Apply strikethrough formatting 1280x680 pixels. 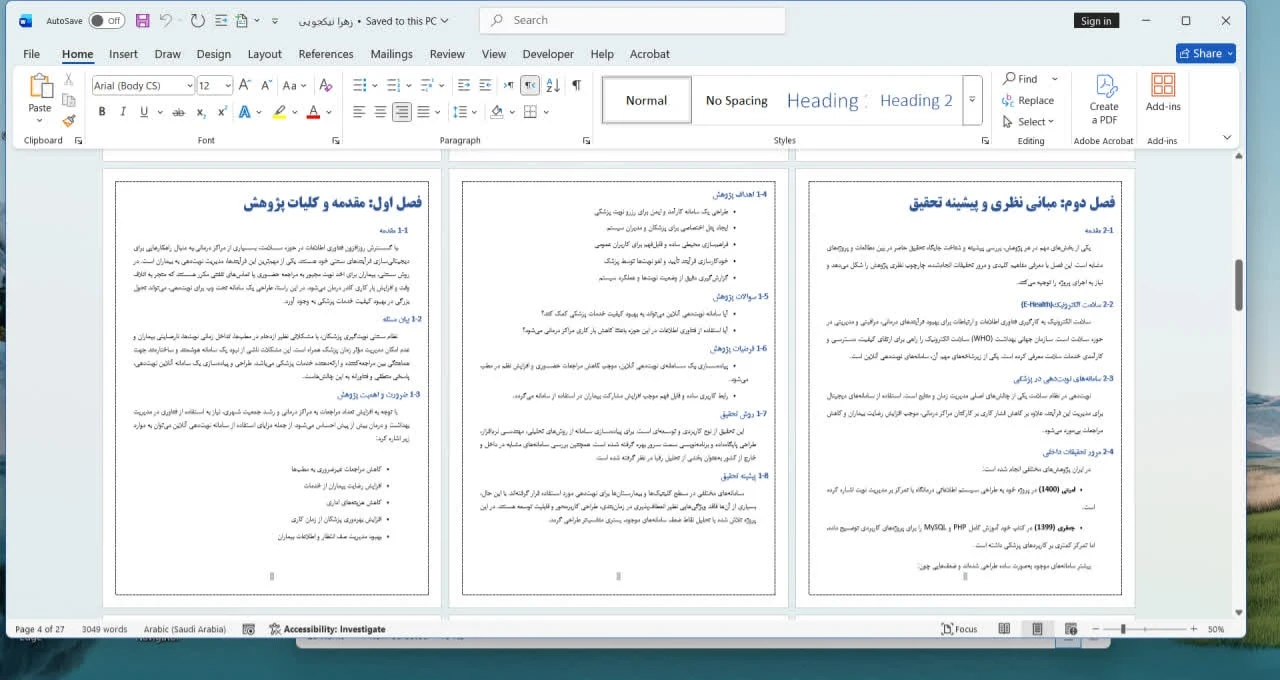(178, 112)
